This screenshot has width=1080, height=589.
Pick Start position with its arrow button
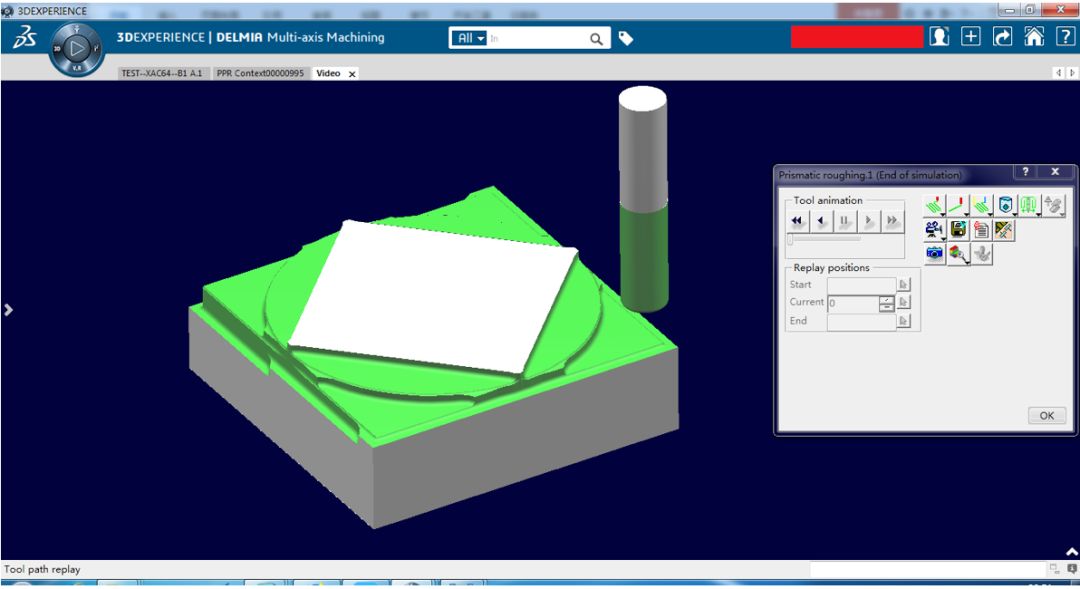click(x=904, y=285)
